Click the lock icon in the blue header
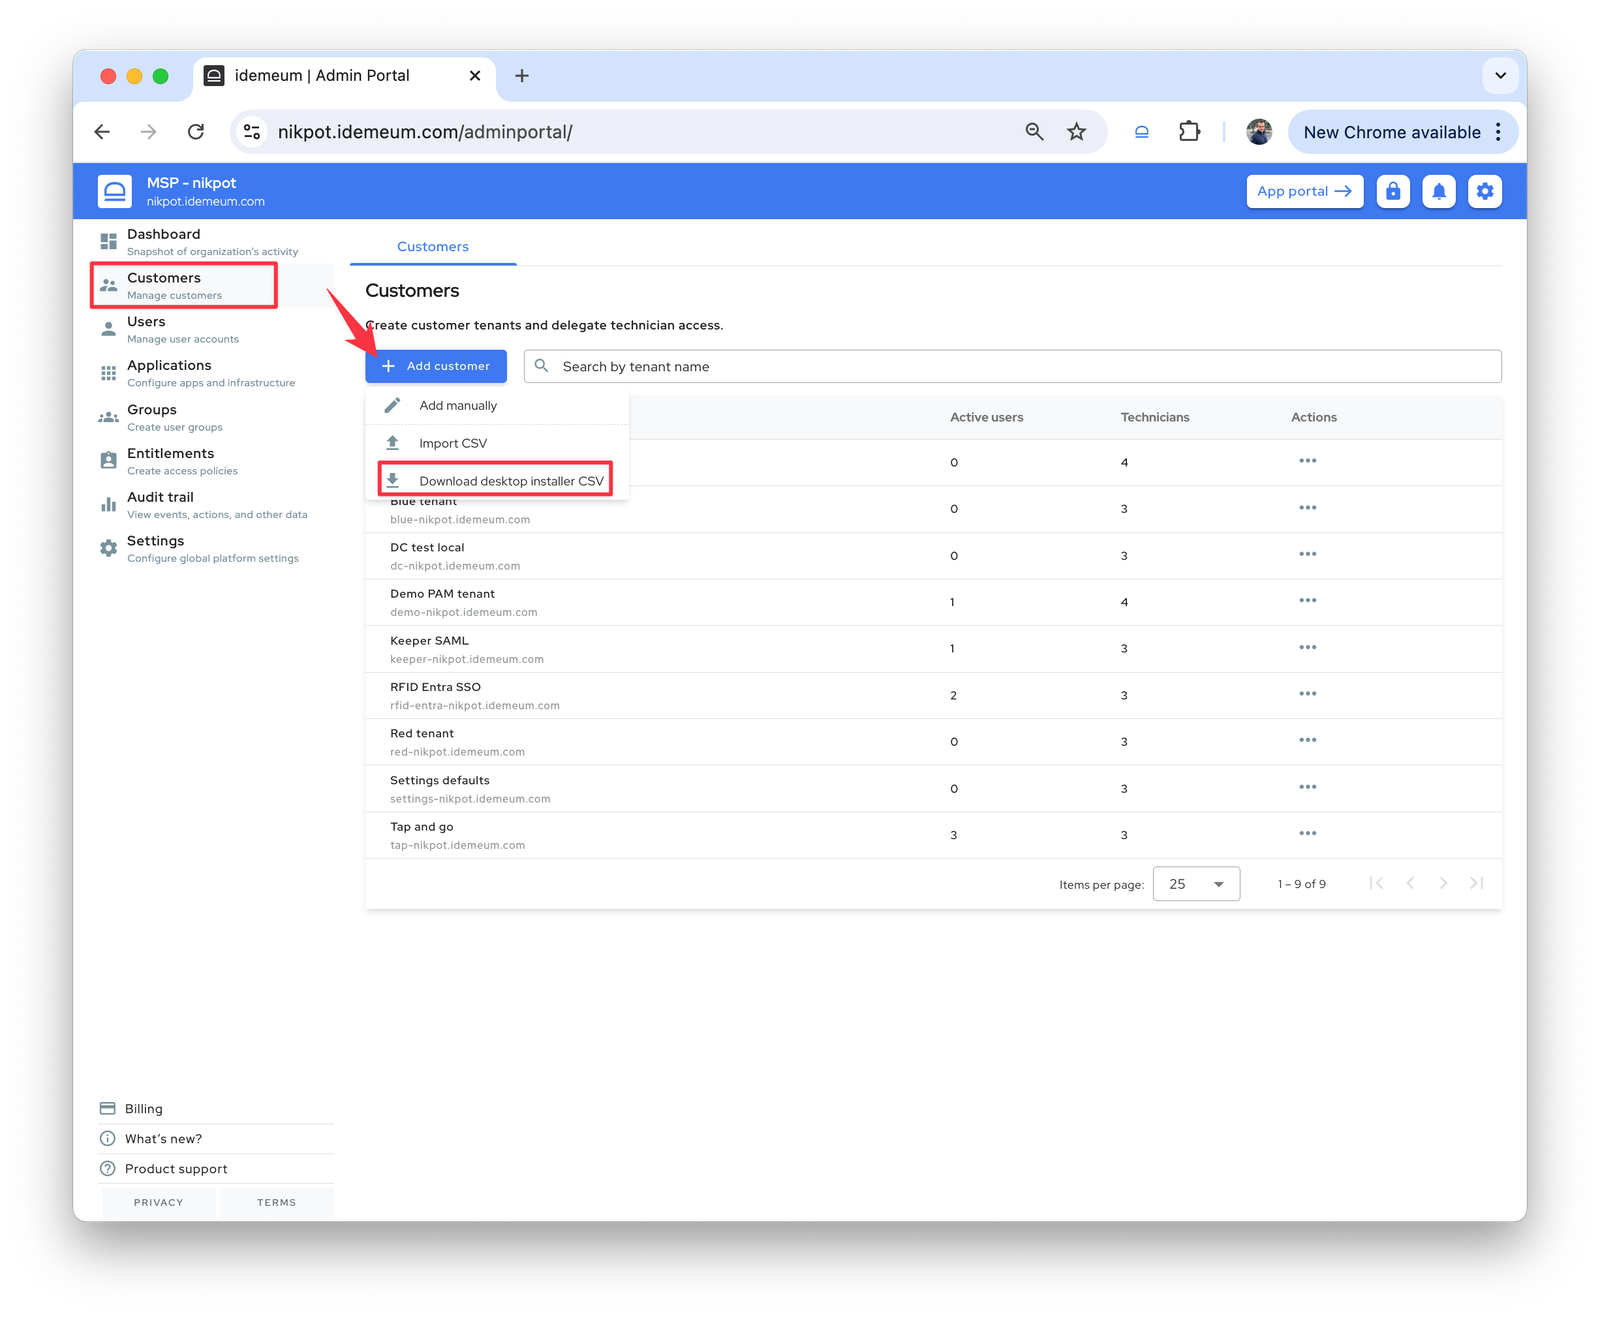Viewport: 1600px width, 1318px height. click(x=1393, y=191)
